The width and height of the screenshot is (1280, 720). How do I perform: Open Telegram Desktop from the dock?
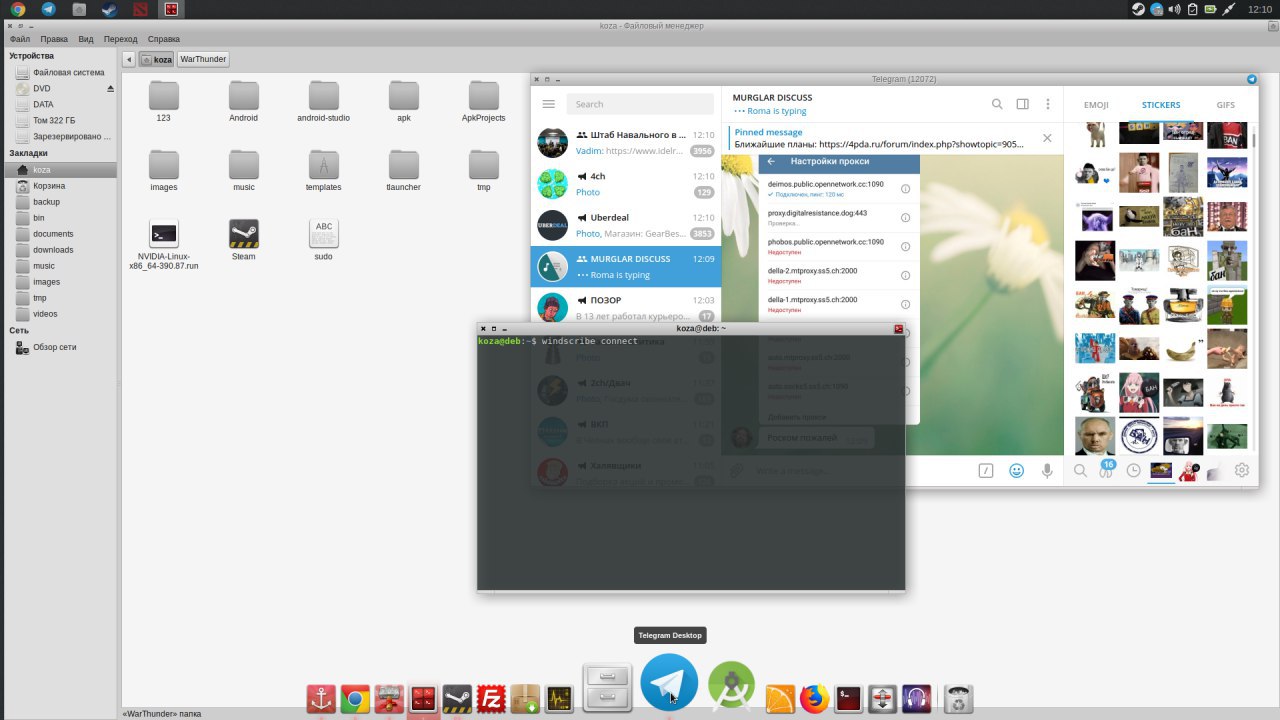coord(669,683)
